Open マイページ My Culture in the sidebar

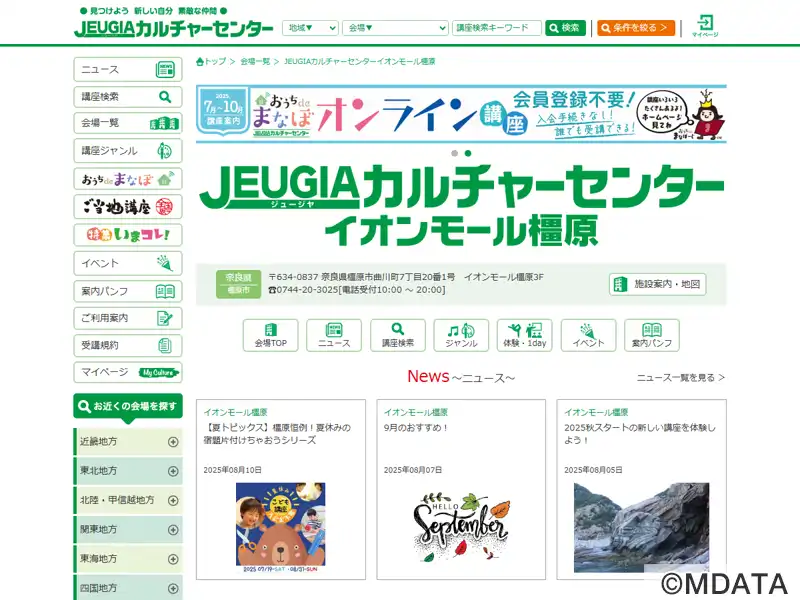tap(128, 372)
